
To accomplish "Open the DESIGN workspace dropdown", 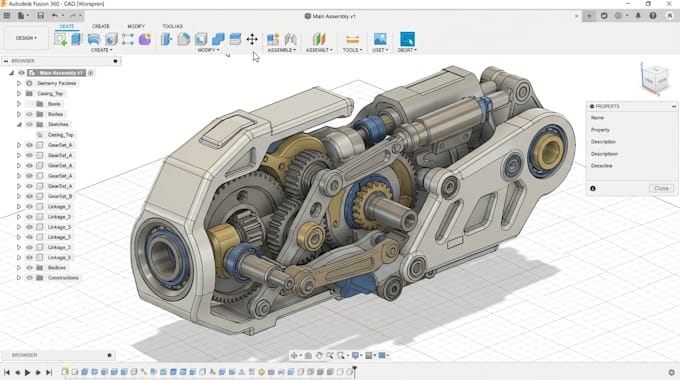I will [x=26, y=38].
